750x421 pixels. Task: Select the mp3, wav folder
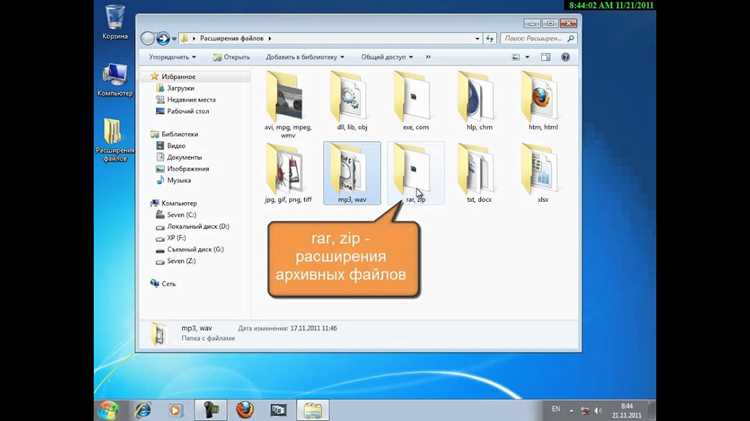click(x=352, y=173)
